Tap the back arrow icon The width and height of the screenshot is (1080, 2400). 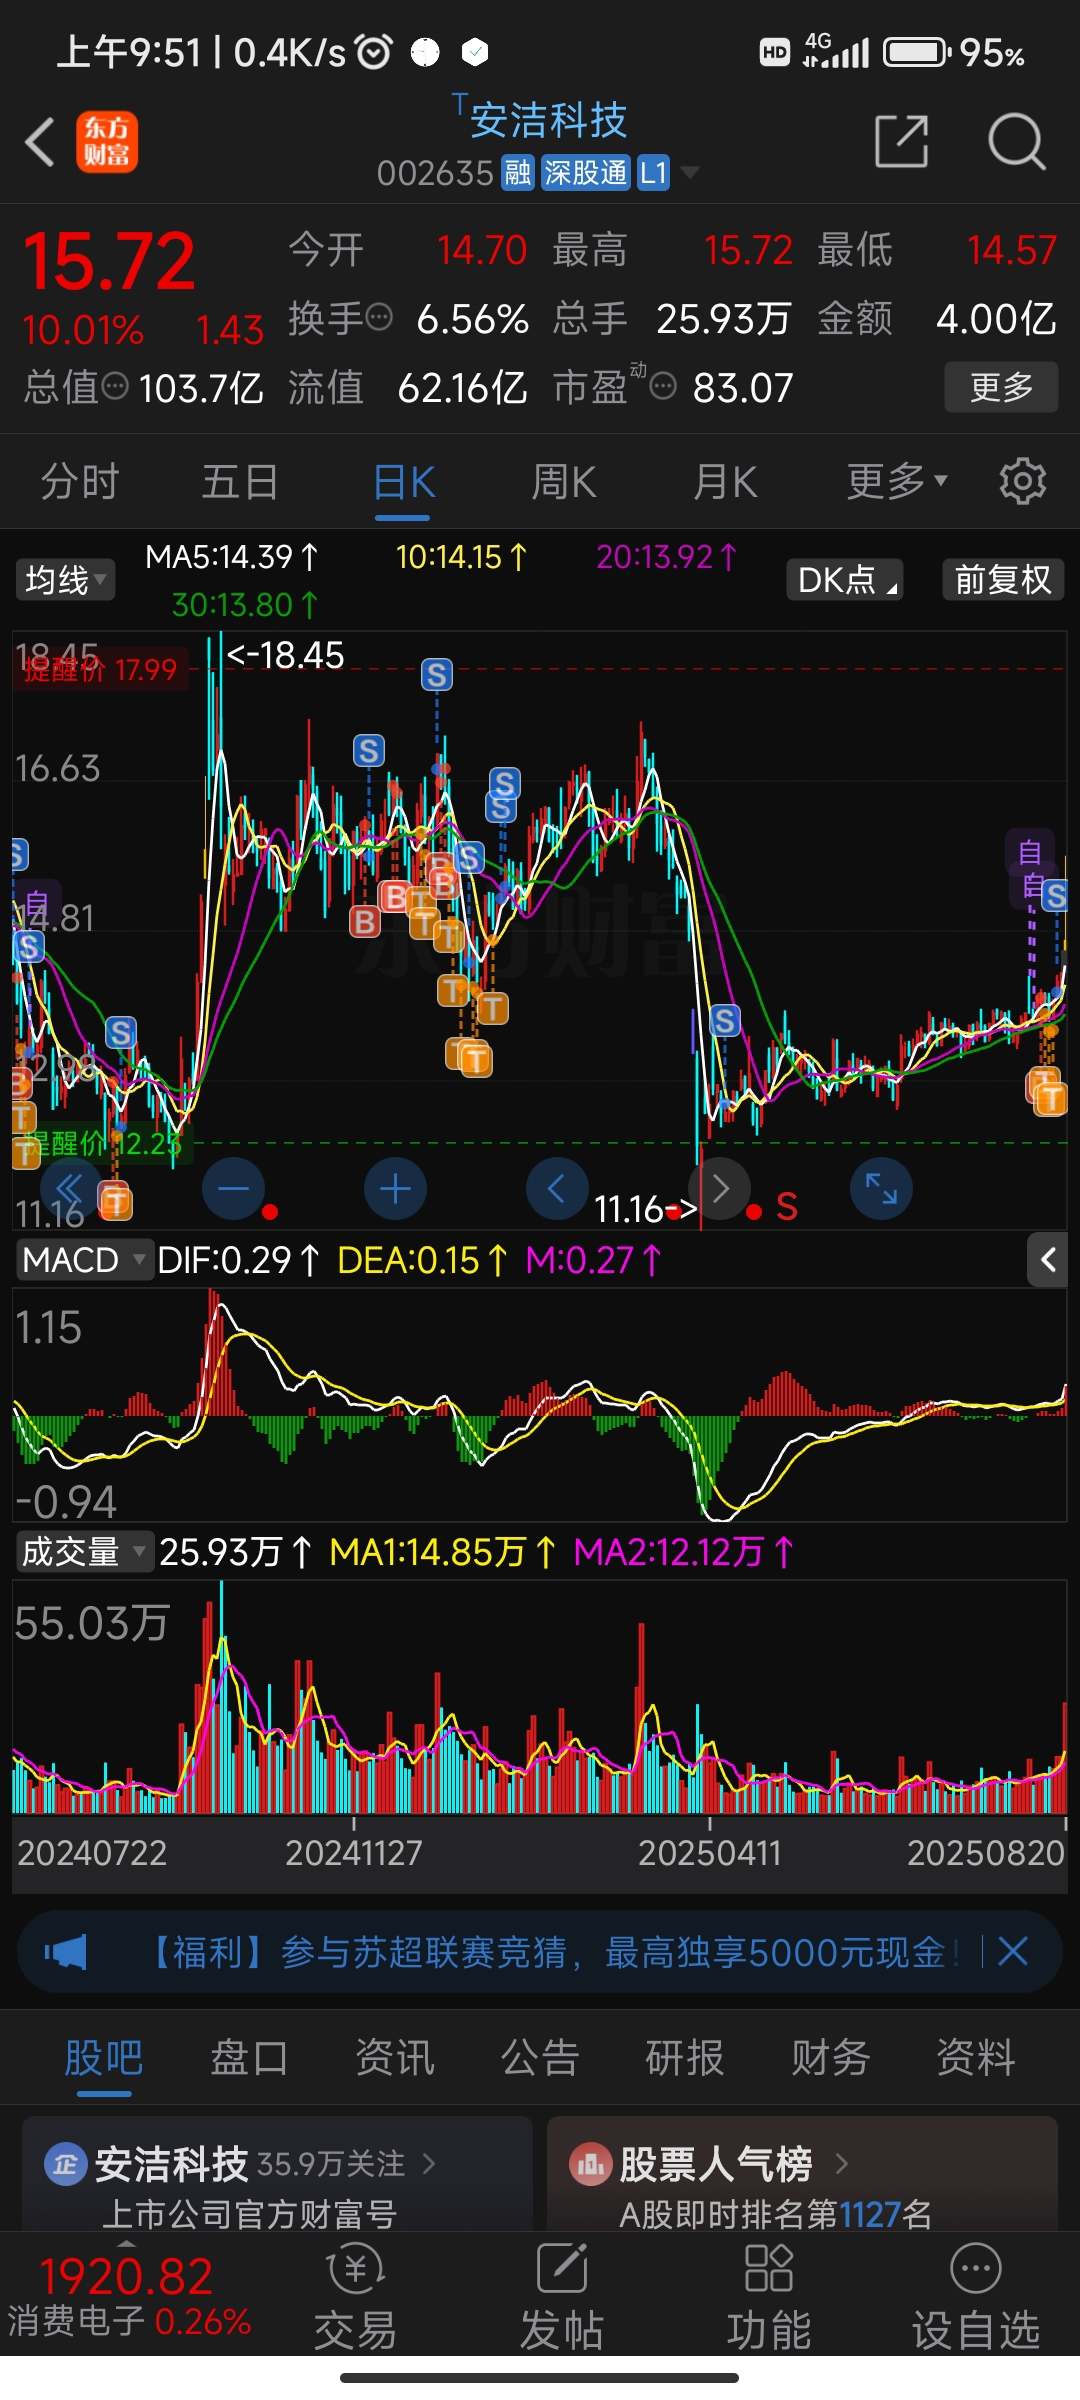click(40, 141)
